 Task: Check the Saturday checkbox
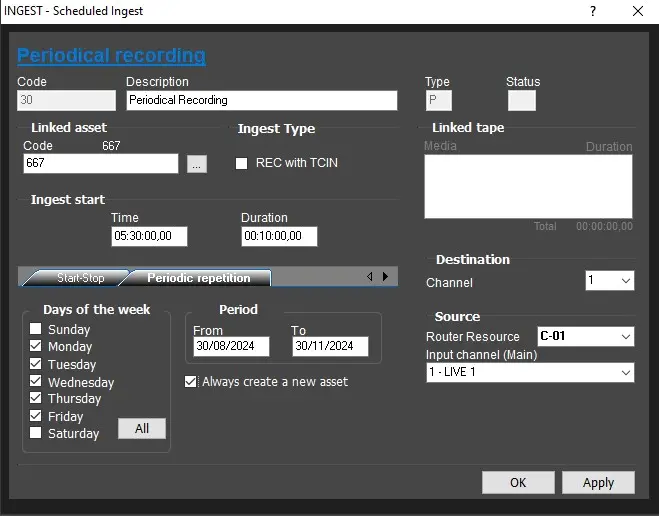[36, 433]
